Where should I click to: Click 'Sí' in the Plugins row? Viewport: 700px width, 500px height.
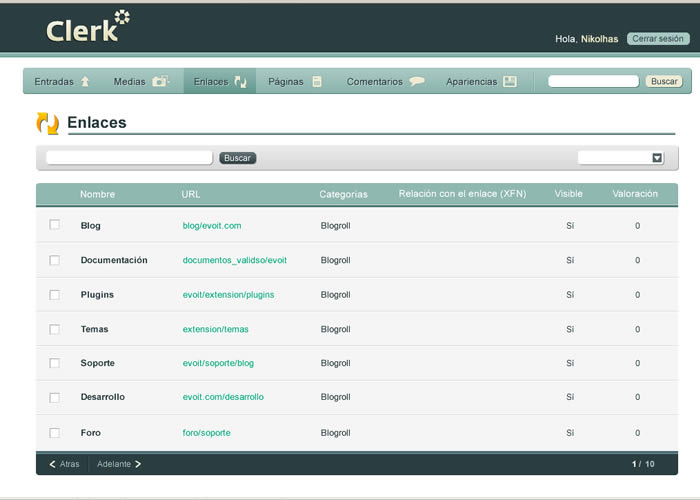570,295
